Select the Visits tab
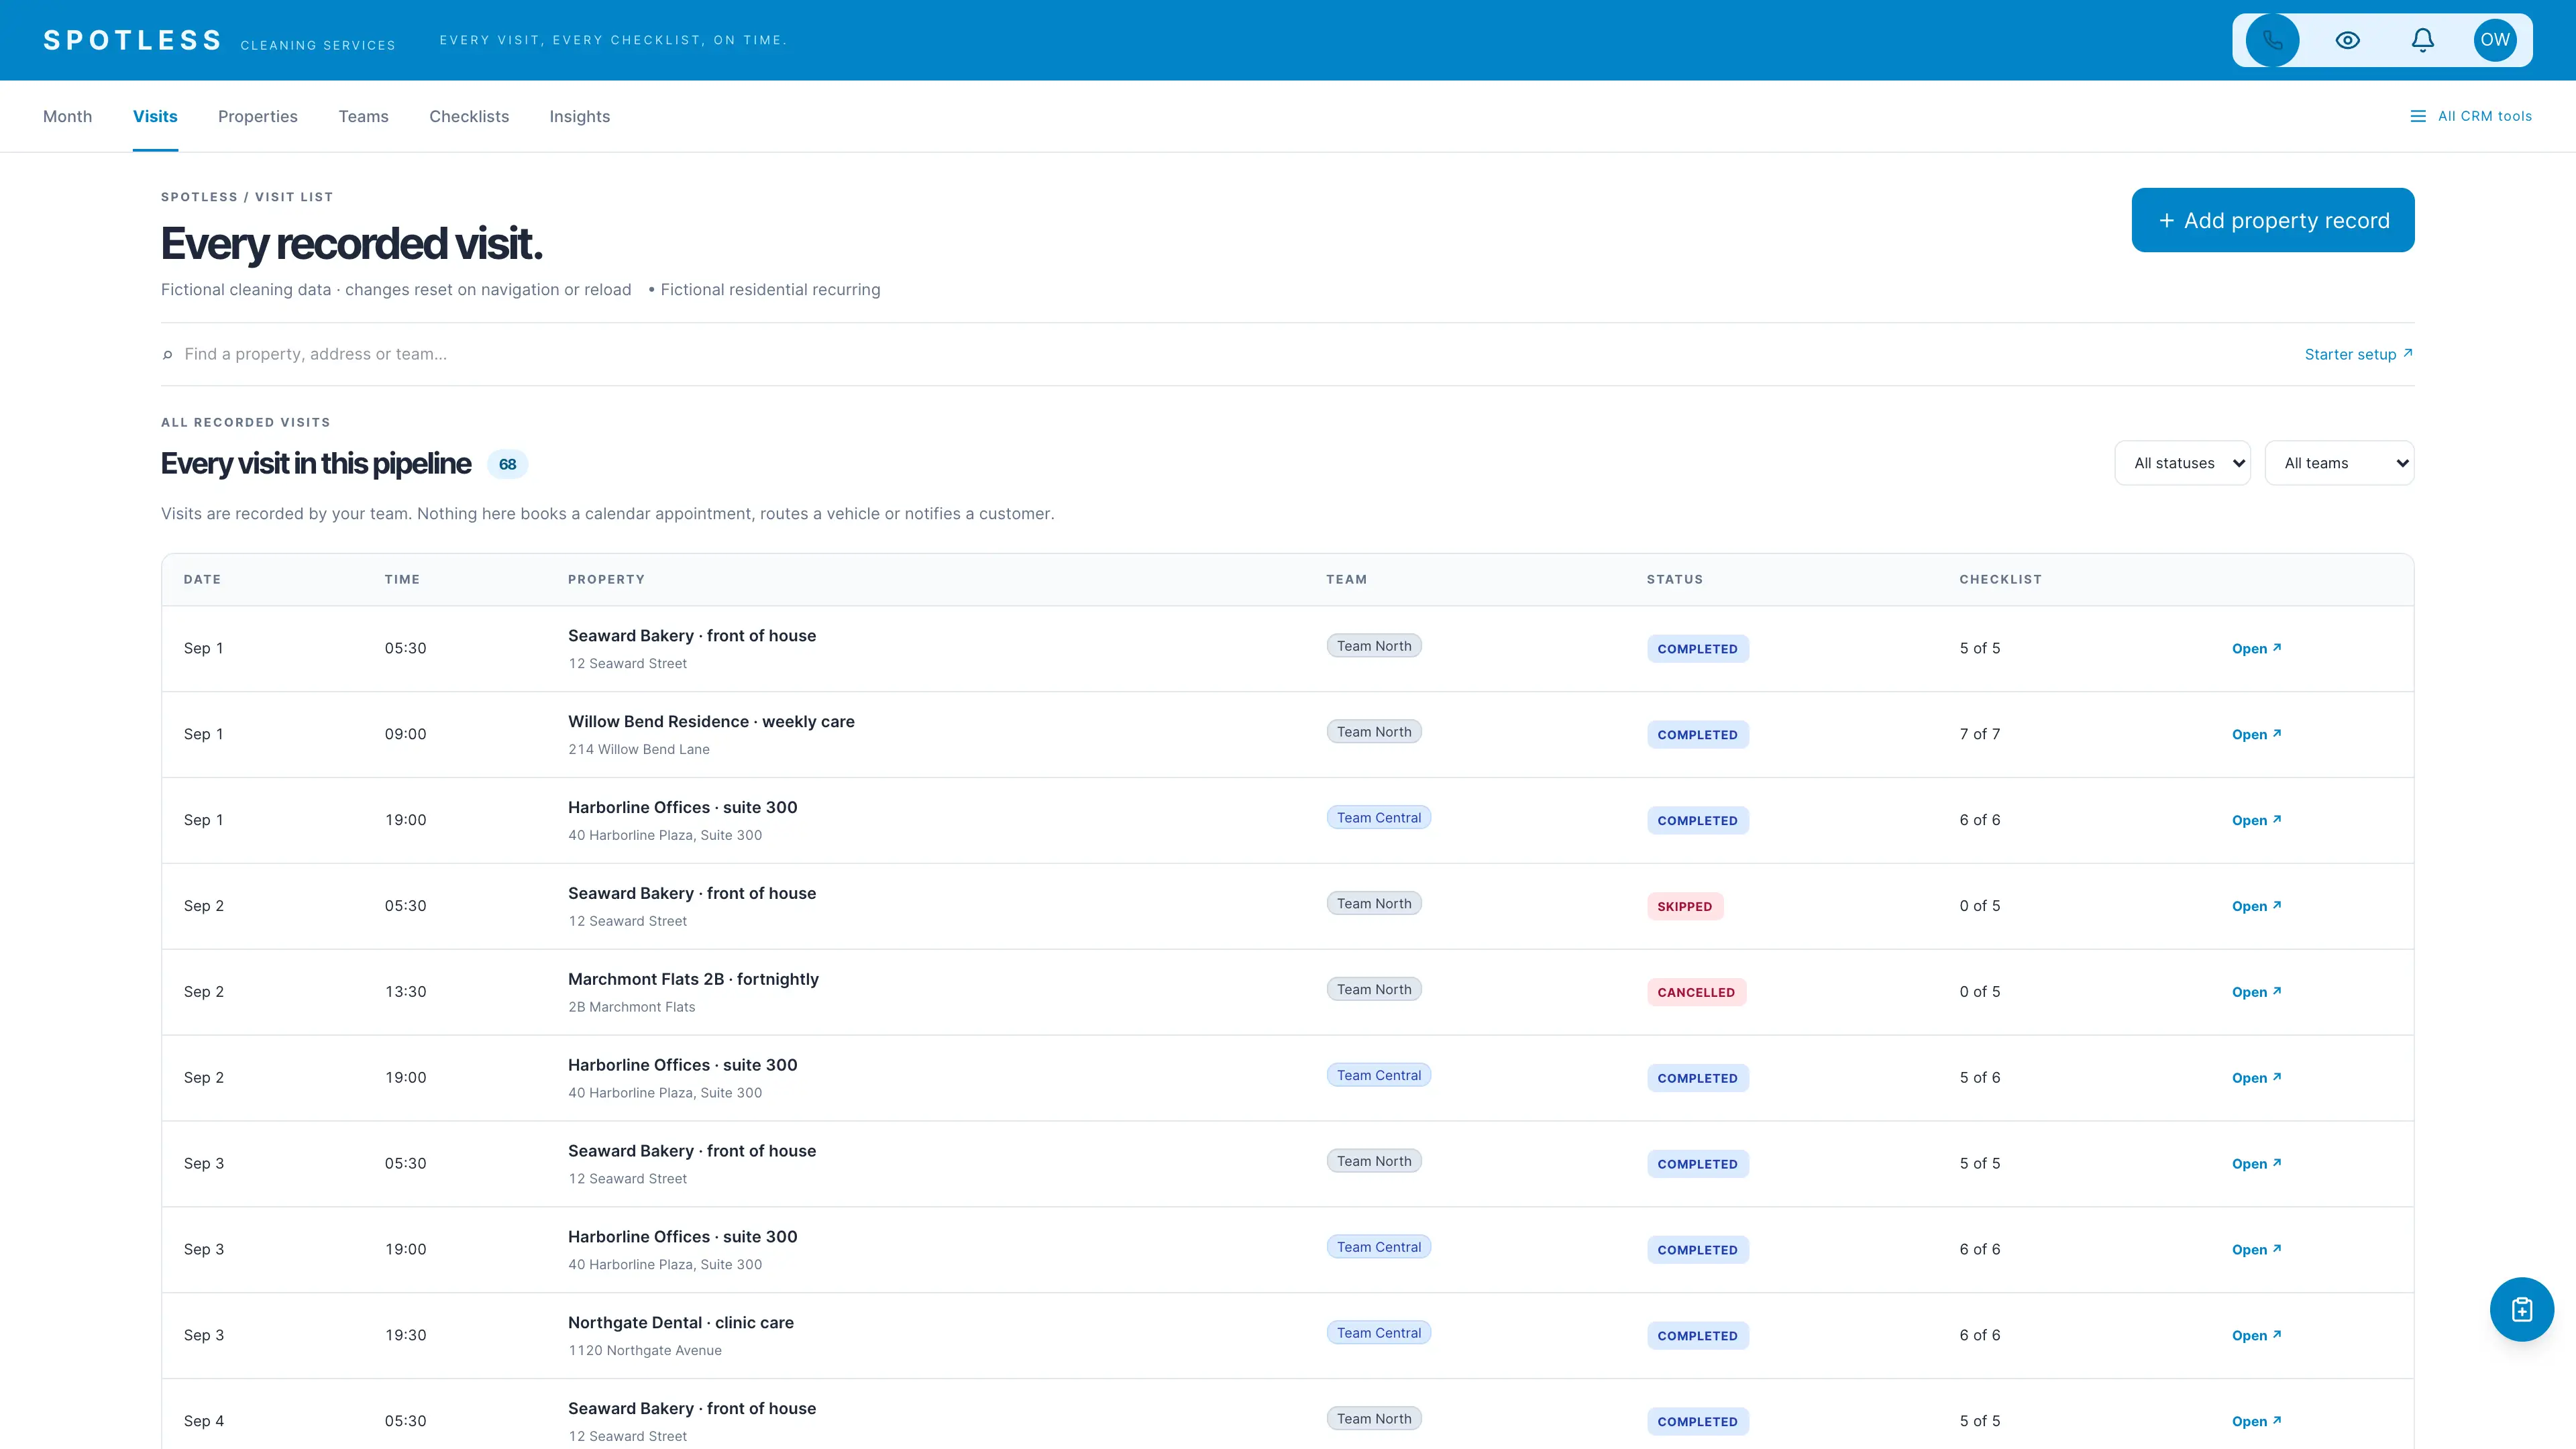This screenshot has width=2576, height=1449. coord(155,116)
